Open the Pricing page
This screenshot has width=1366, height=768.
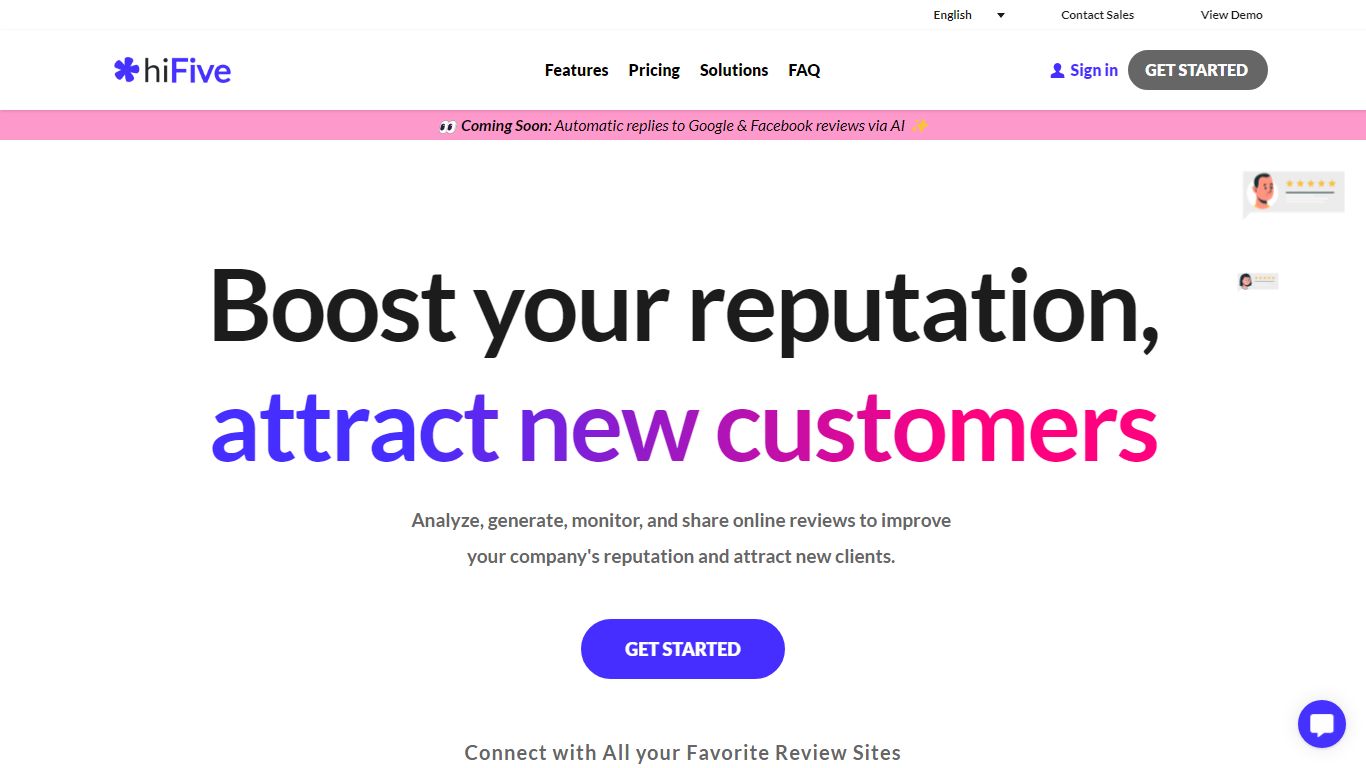coord(654,70)
